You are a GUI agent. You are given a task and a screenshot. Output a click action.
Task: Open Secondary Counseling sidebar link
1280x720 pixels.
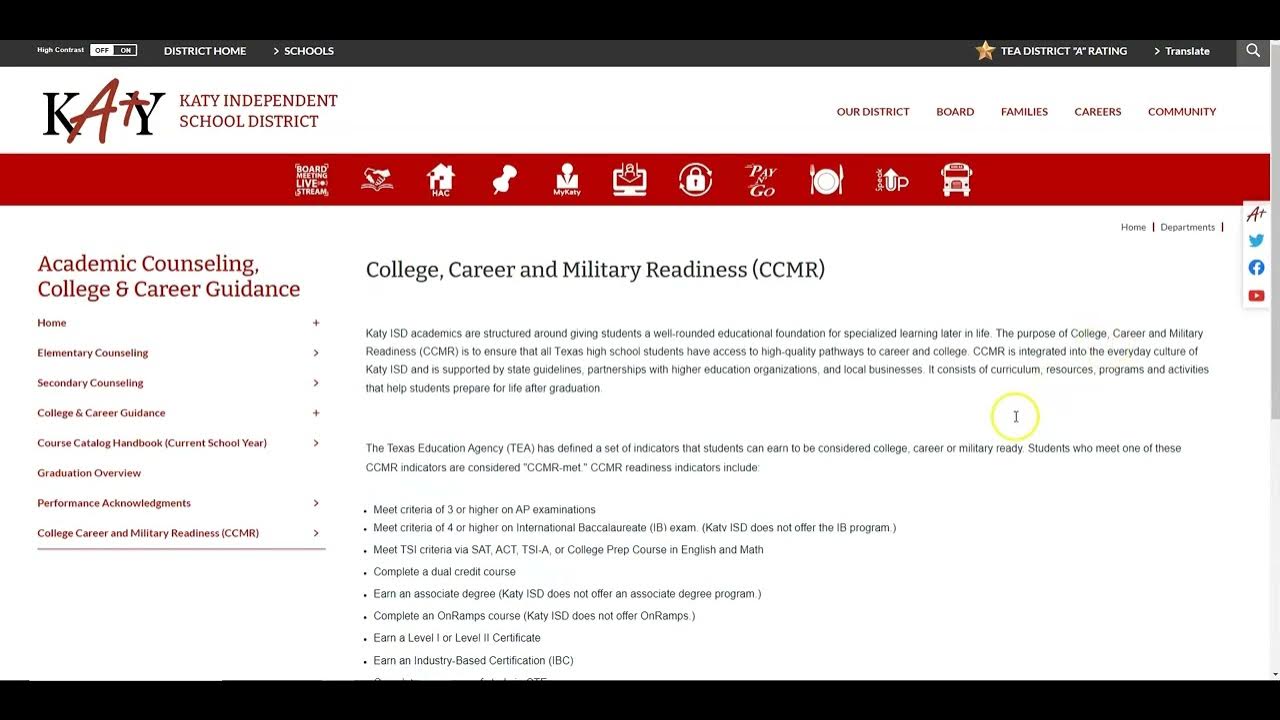tap(90, 383)
